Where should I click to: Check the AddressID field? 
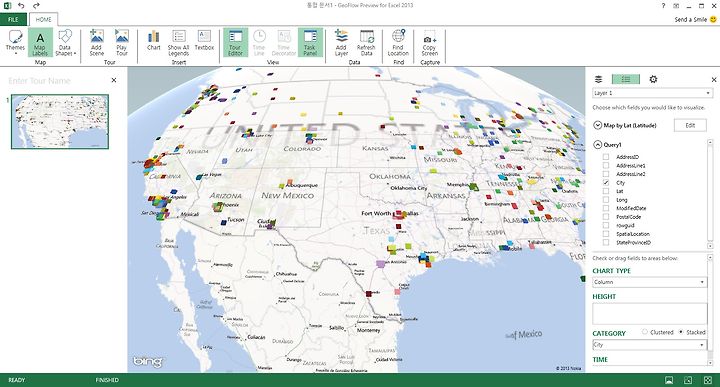(606, 157)
